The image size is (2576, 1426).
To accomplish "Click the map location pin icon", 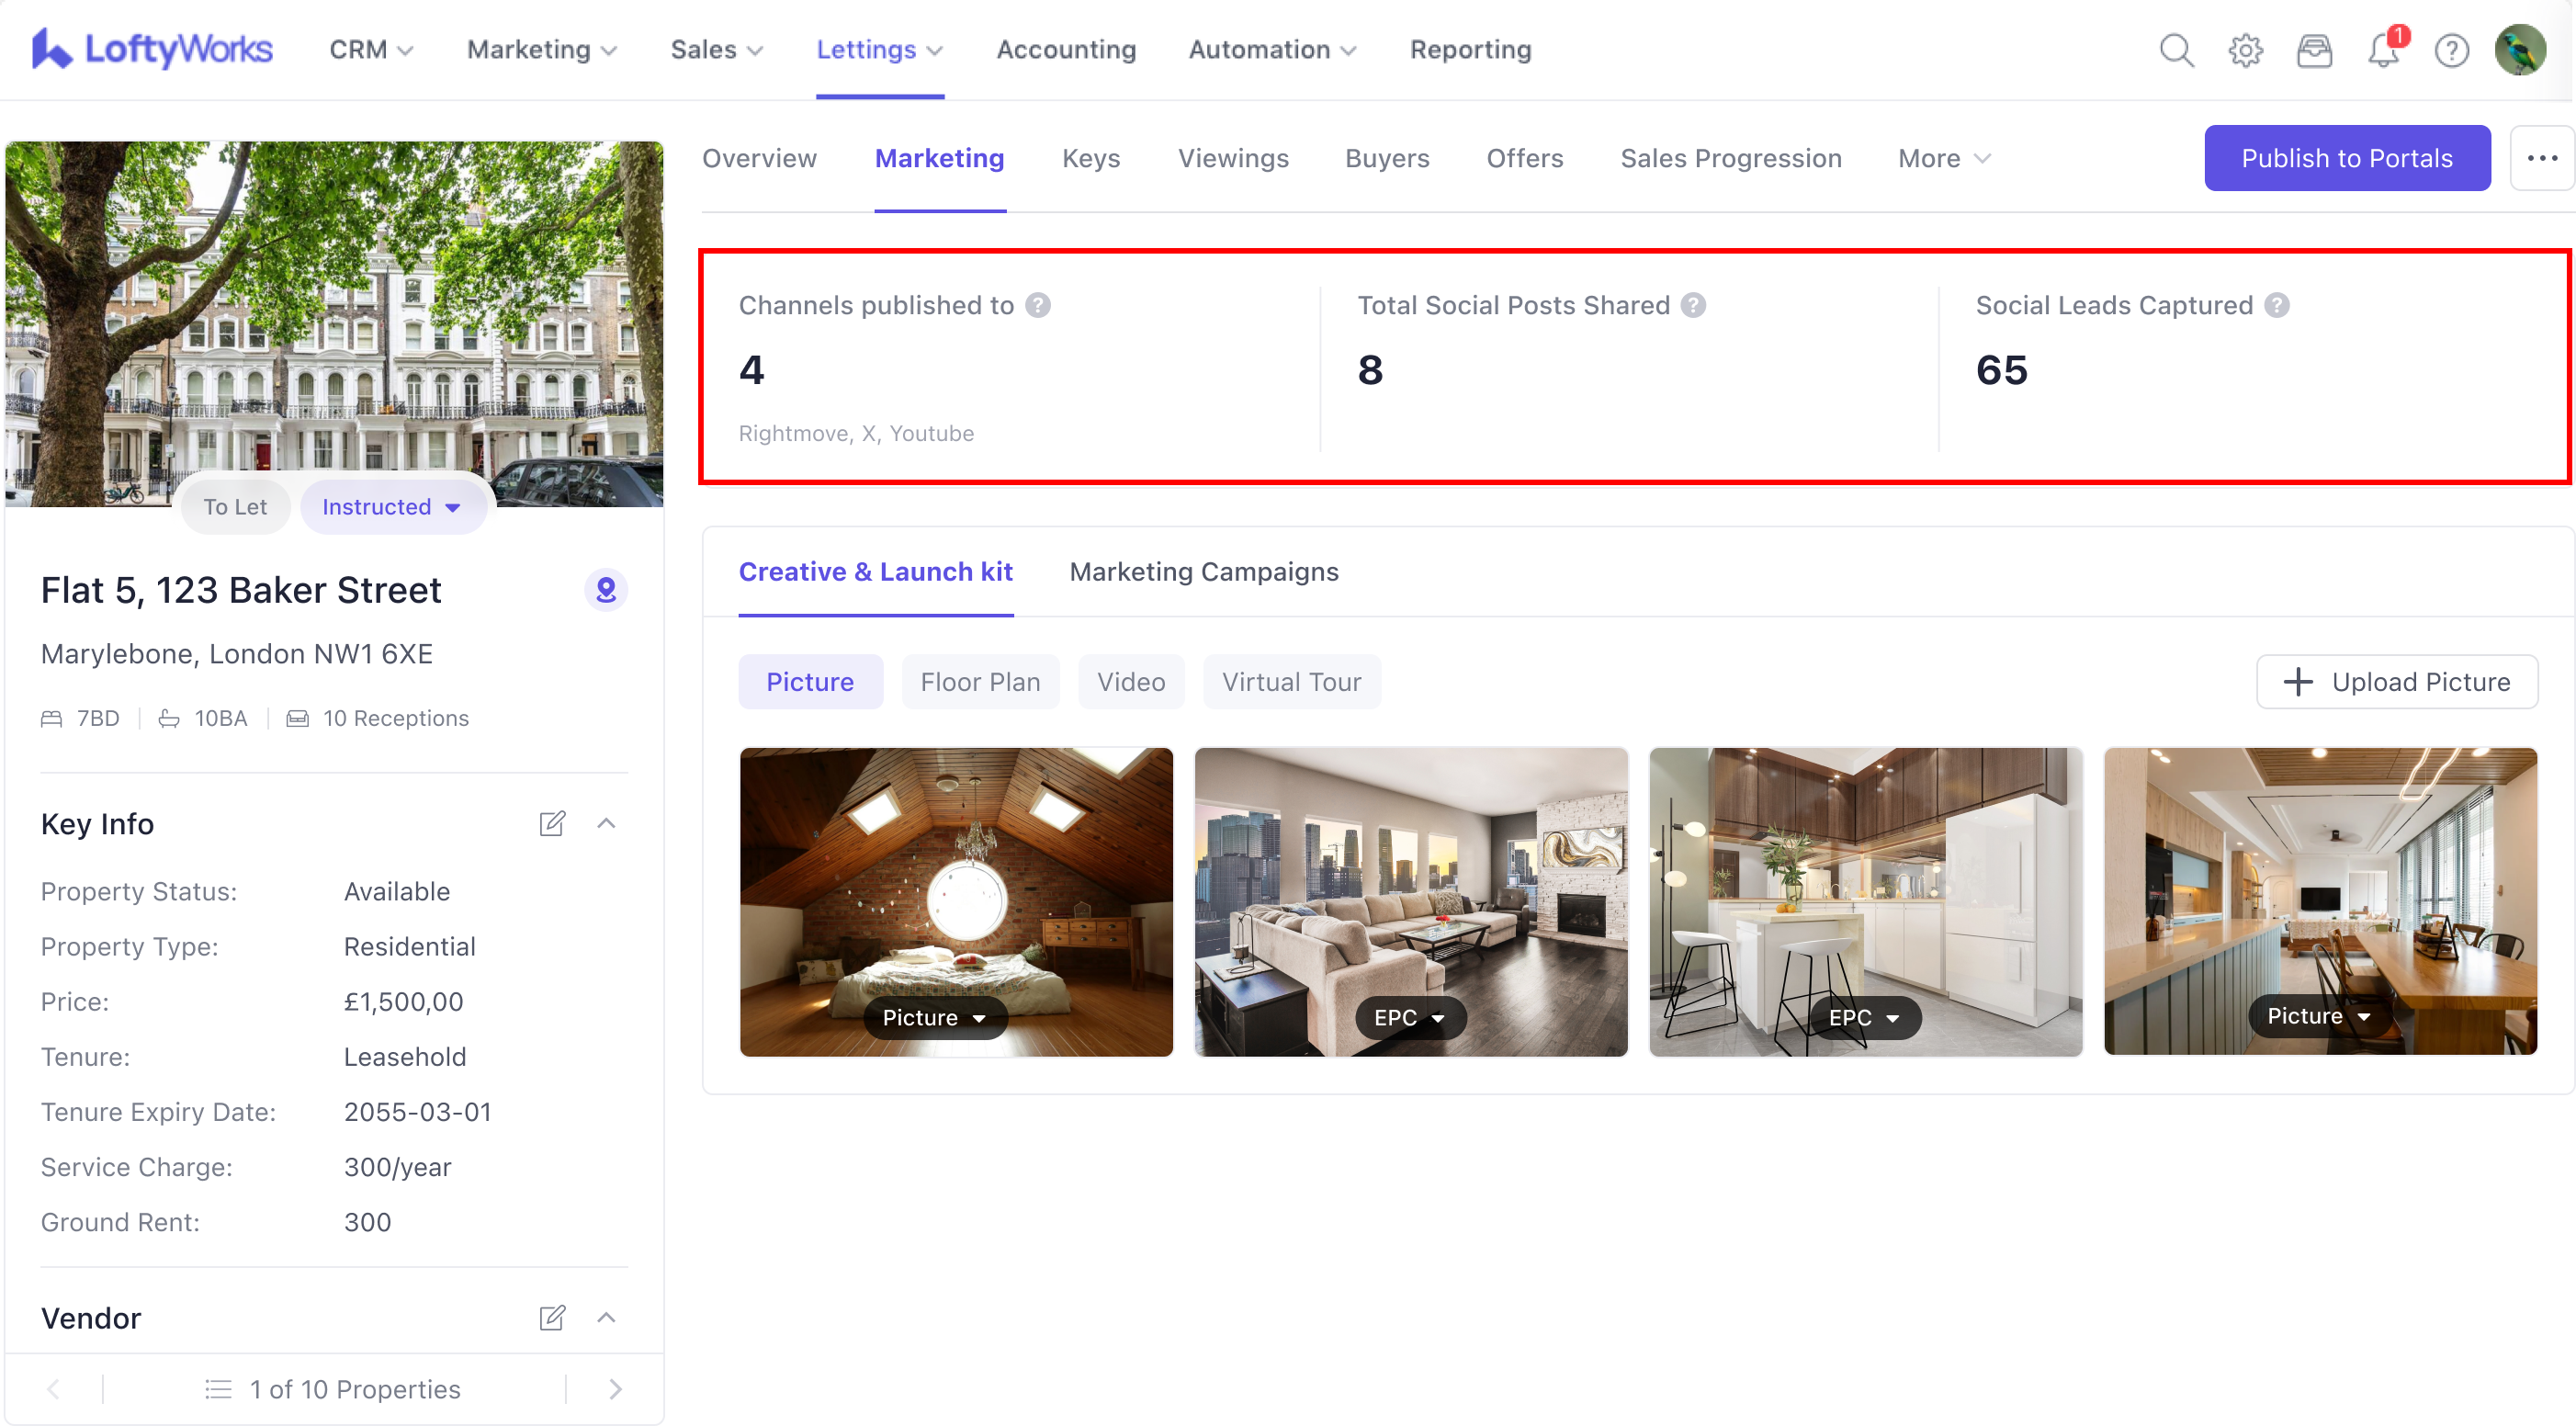I will click(606, 590).
